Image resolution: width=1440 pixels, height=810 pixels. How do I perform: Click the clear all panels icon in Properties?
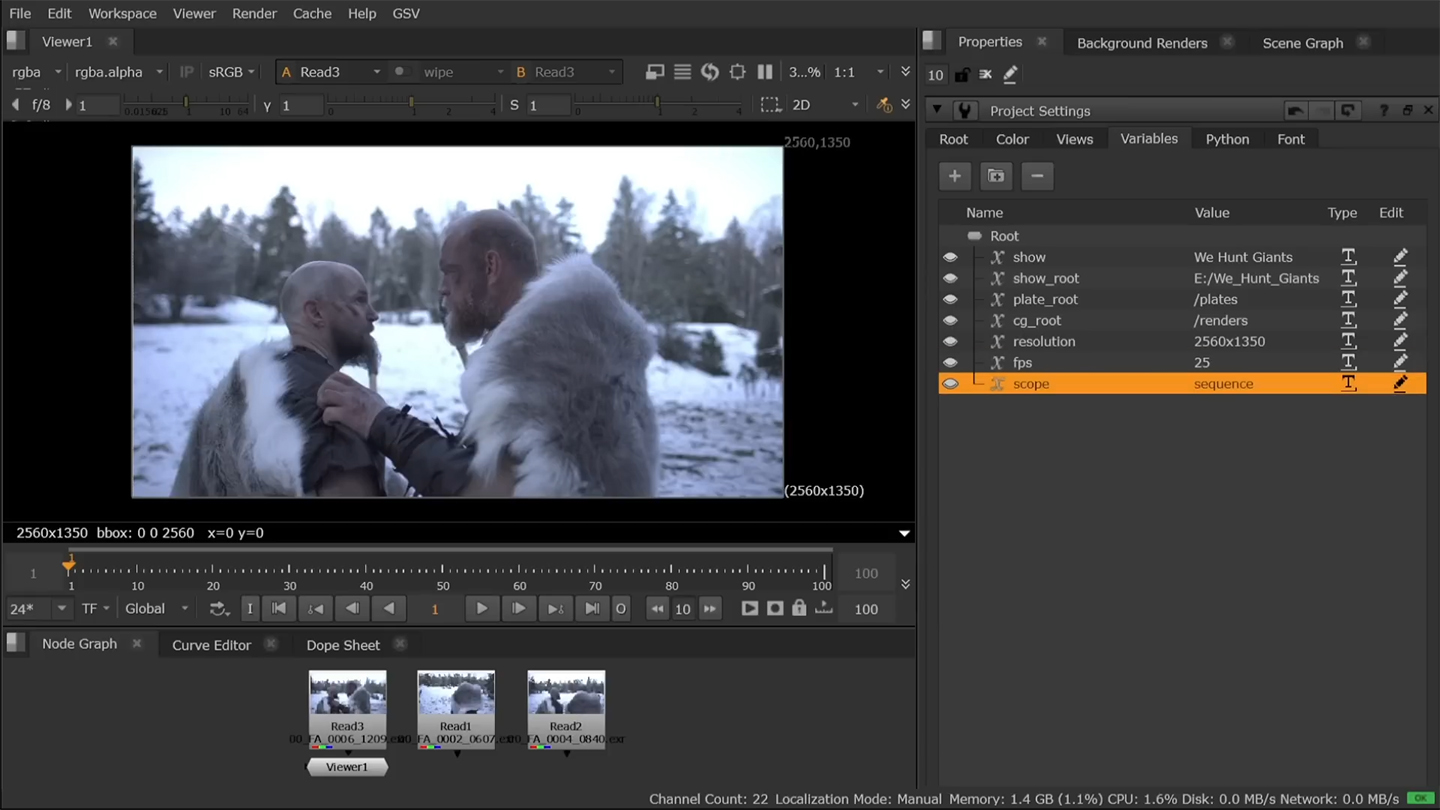pyautogui.click(x=986, y=74)
